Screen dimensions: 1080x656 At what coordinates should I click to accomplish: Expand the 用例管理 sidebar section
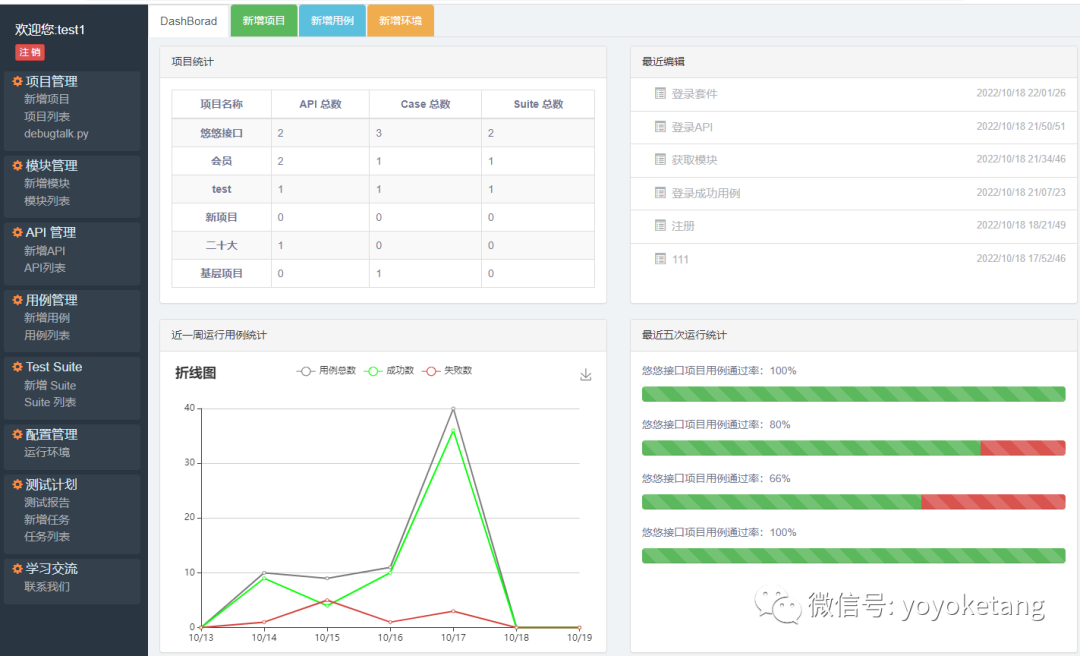[x=51, y=300]
